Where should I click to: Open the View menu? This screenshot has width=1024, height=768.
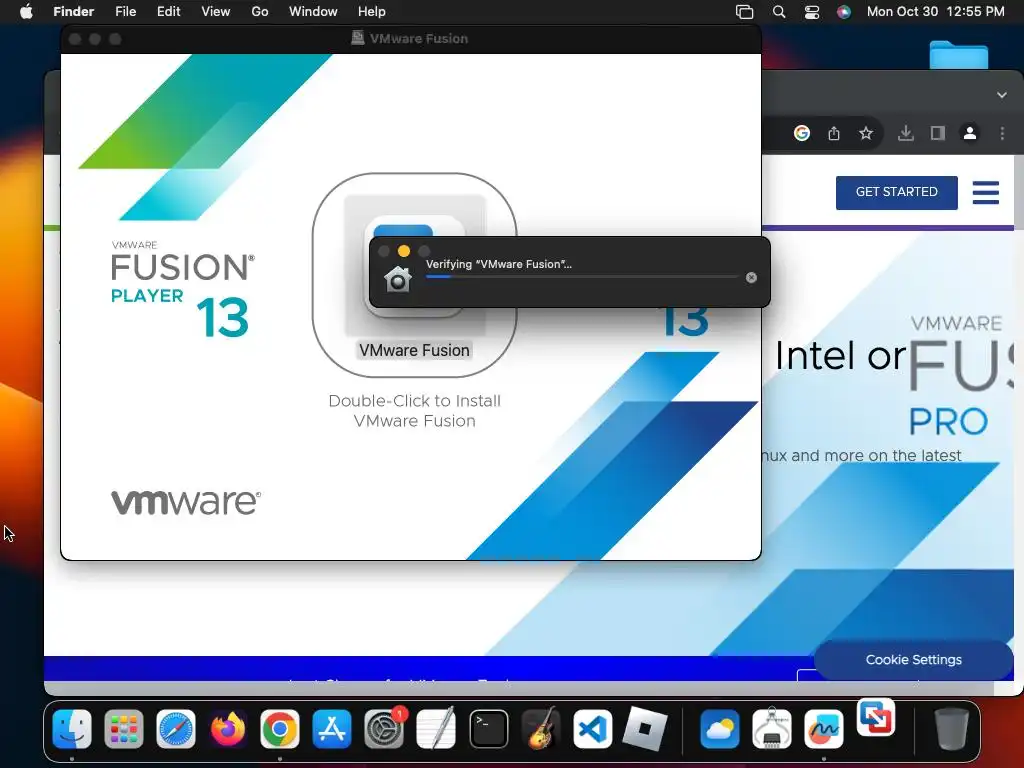coord(216,12)
